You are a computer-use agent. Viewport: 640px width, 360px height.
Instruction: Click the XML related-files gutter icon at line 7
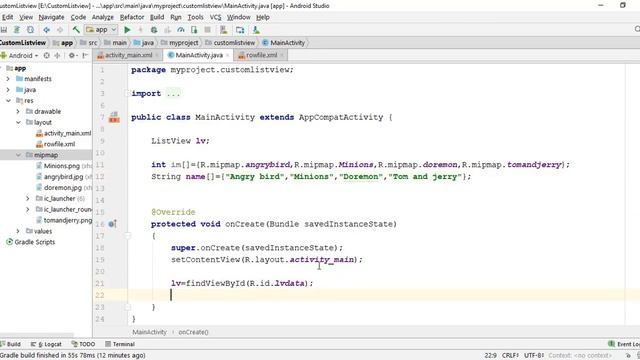[114, 118]
